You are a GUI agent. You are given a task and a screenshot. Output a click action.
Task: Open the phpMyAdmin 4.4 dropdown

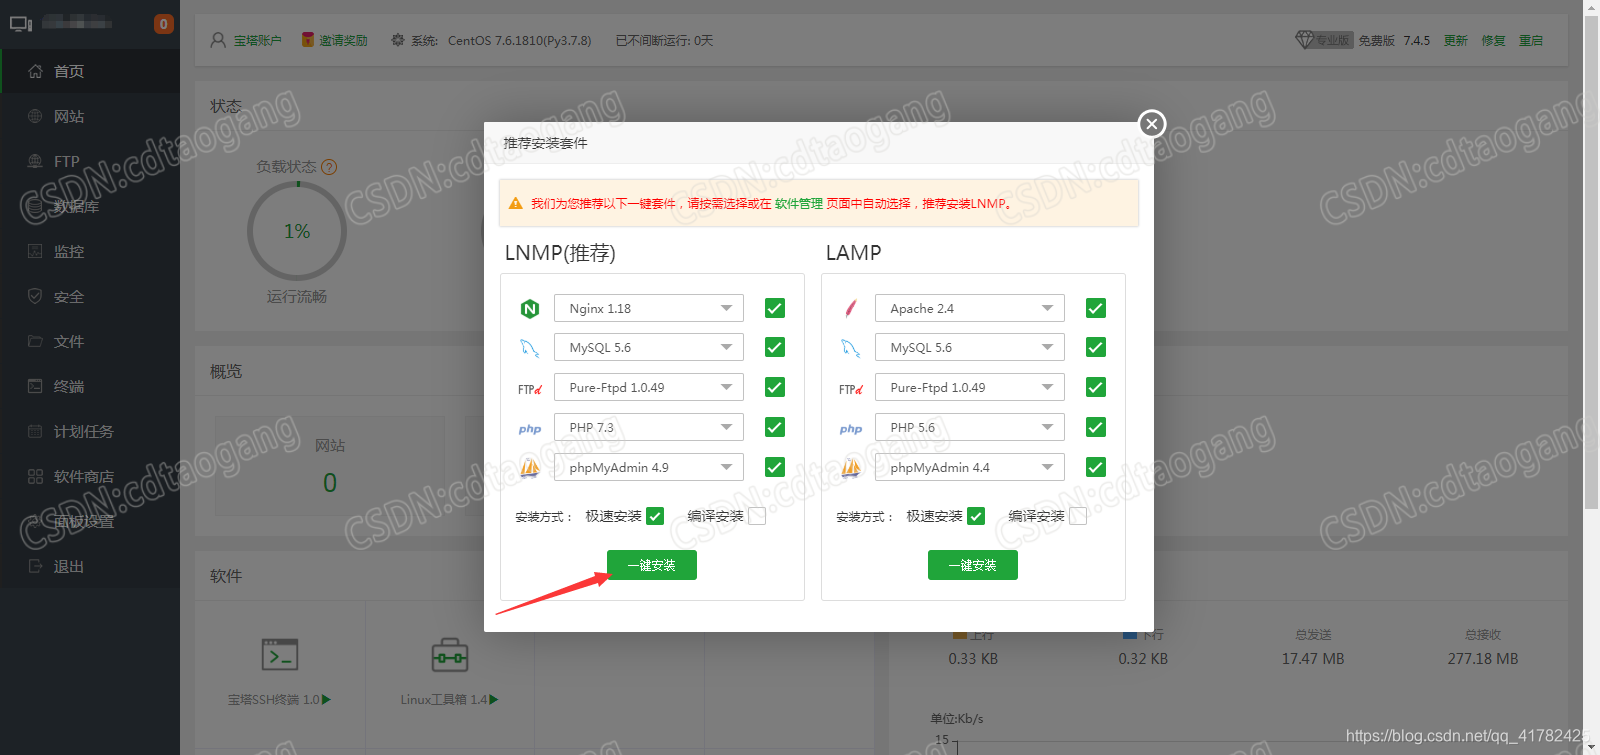point(970,467)
